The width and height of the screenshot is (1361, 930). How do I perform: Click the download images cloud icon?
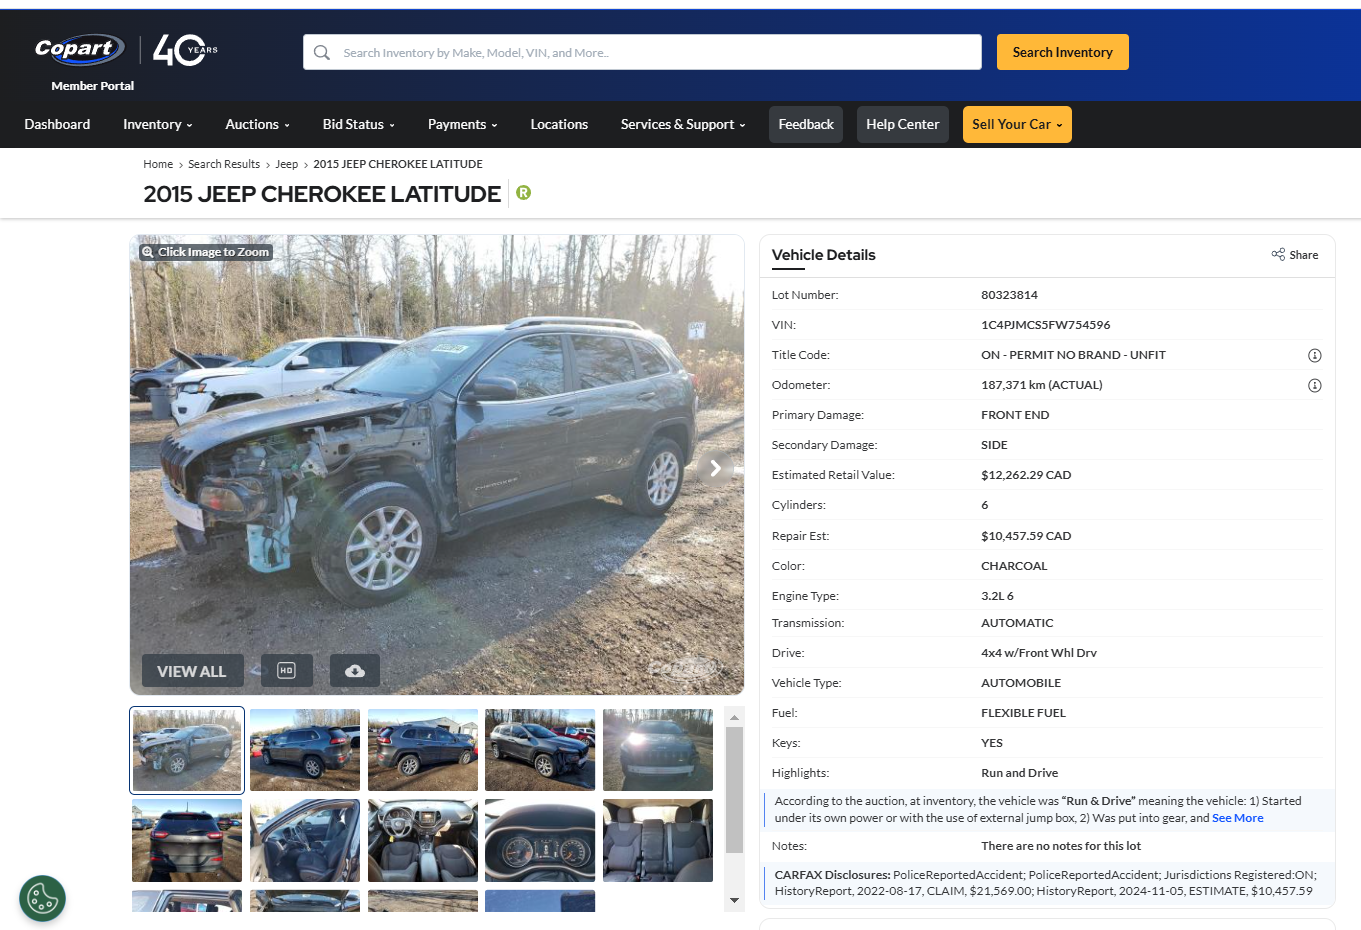coord(355,671)
